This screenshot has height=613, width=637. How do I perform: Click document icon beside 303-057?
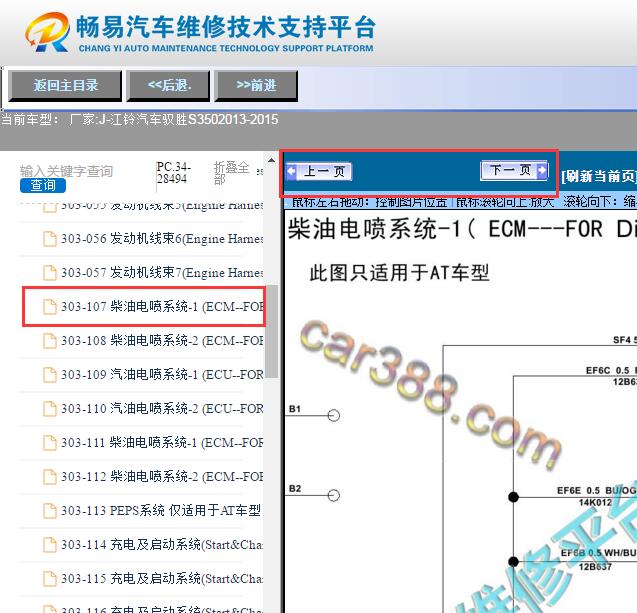click(50, 273)
